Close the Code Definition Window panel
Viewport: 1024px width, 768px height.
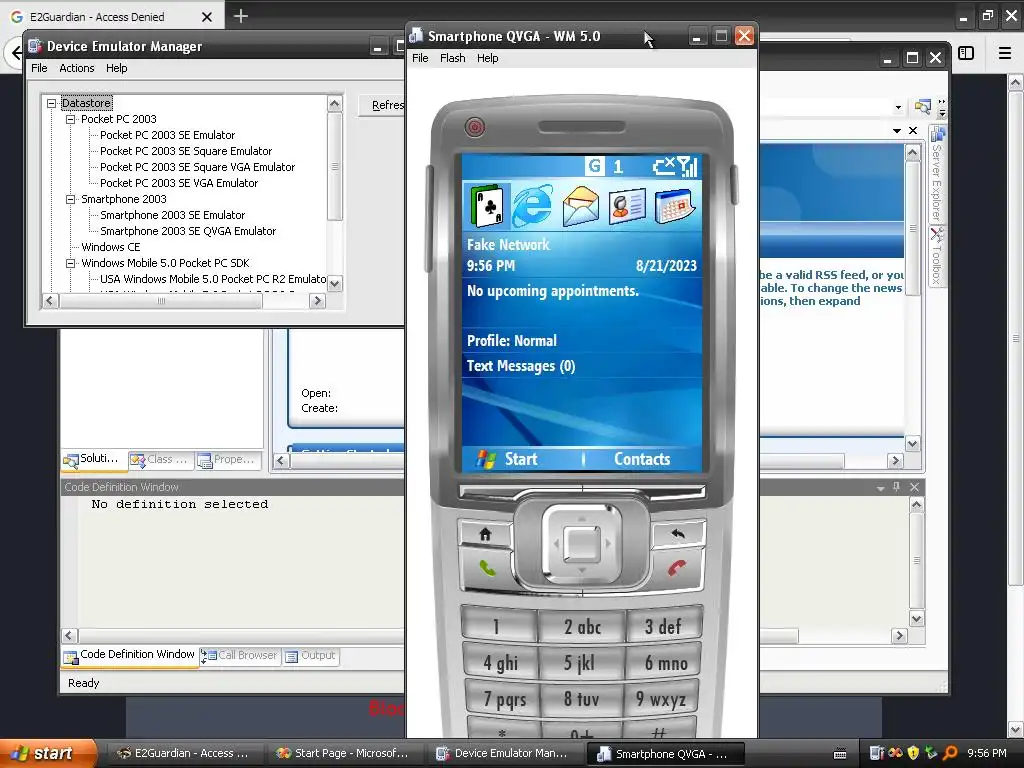pos(914,487)
